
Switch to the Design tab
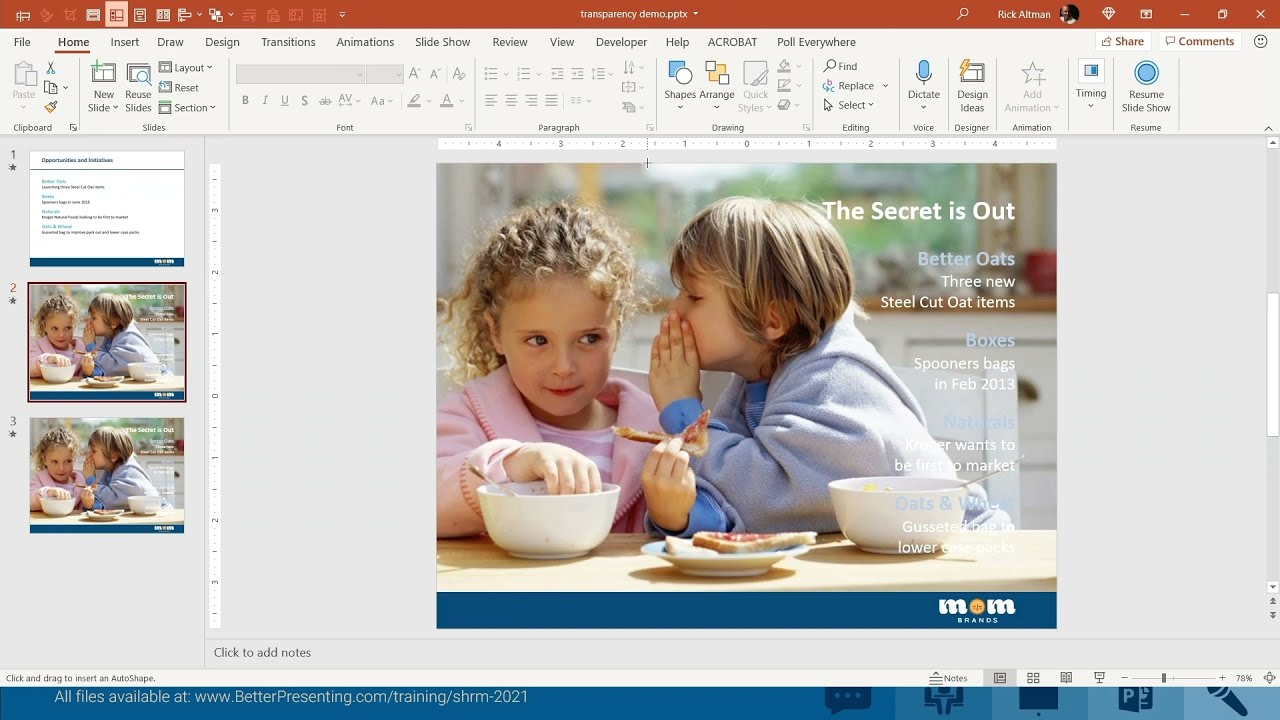click(x=222, y=42)
